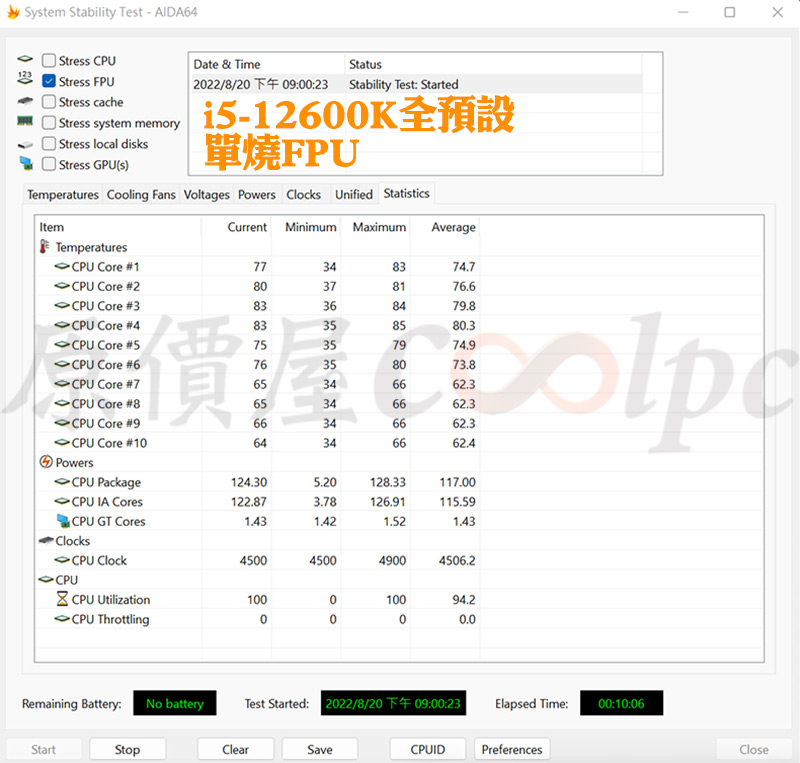Select the 'Stability Test: Started' log entry

416,84
